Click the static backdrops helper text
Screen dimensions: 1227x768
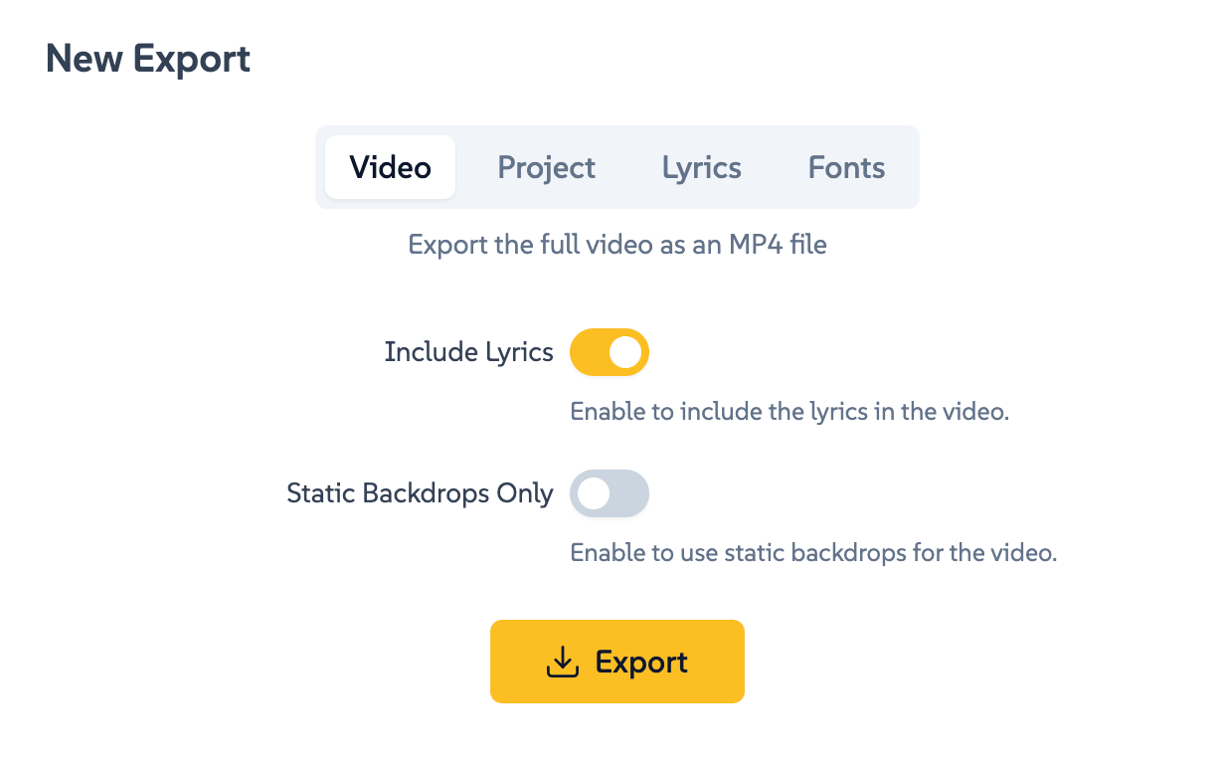[813, 552]
